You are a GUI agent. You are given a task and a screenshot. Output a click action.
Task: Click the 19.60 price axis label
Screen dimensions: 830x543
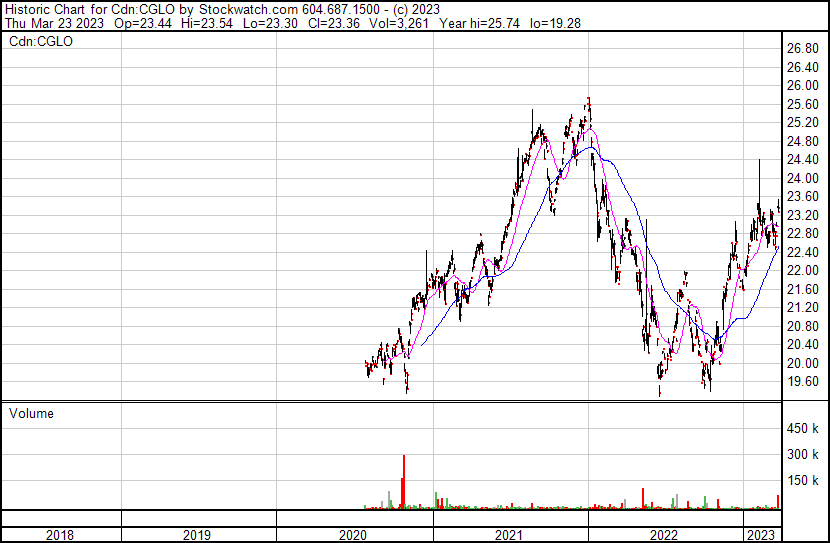804,382
